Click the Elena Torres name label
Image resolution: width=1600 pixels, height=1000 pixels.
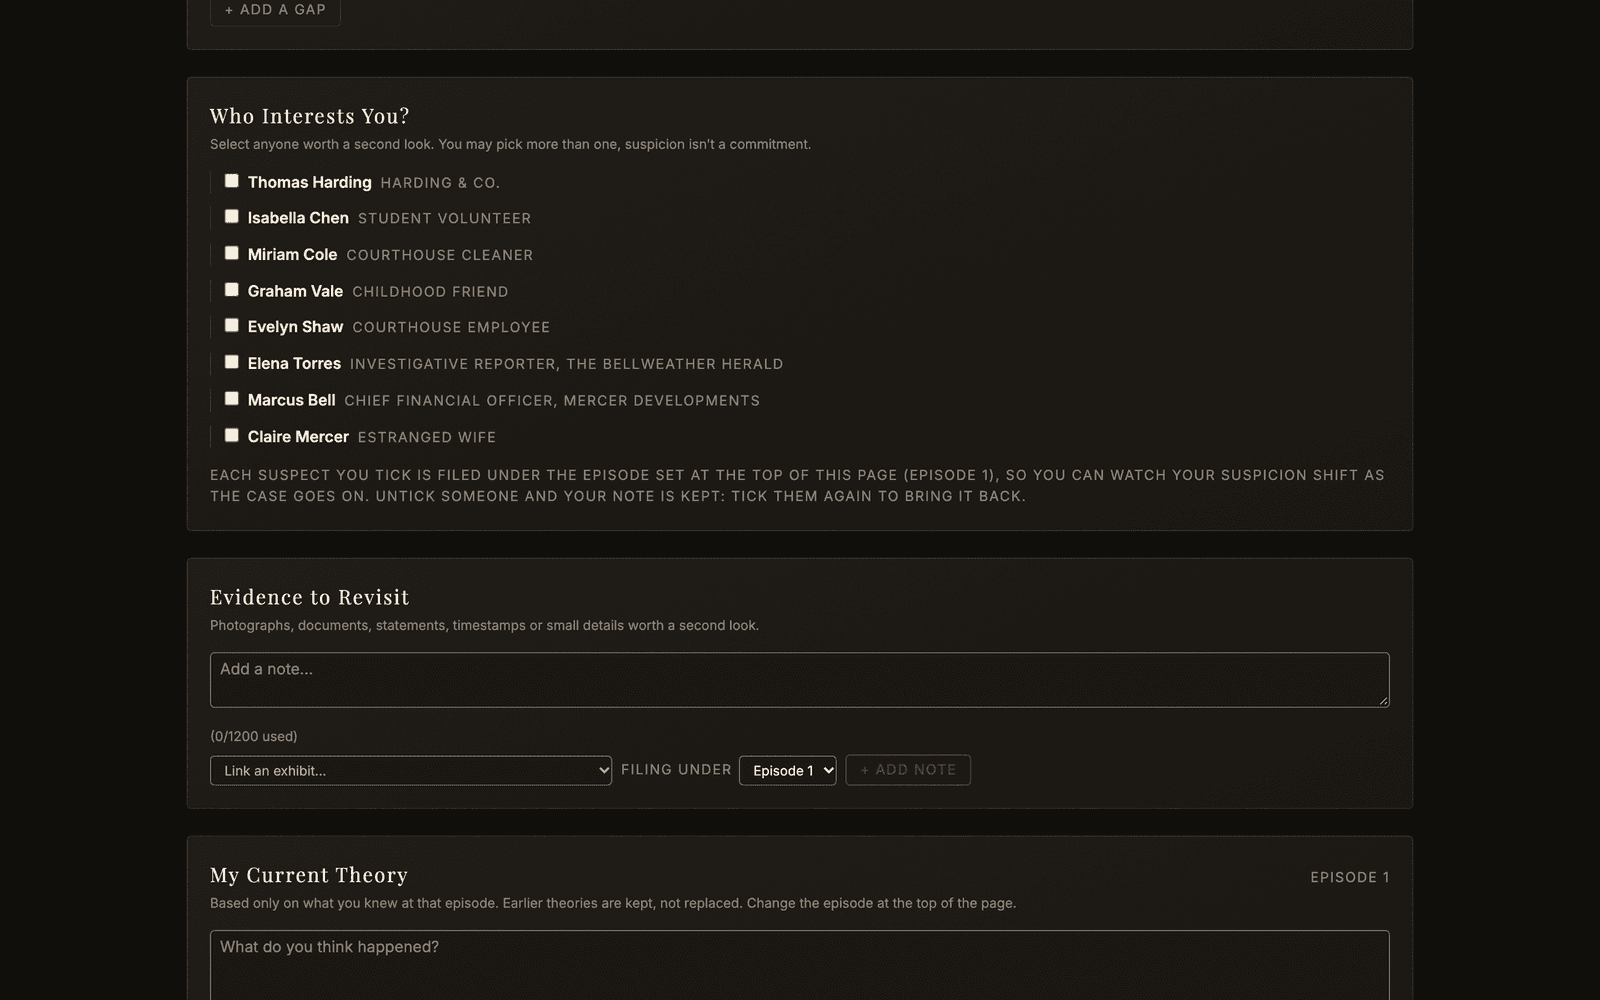tap(294, 363)
